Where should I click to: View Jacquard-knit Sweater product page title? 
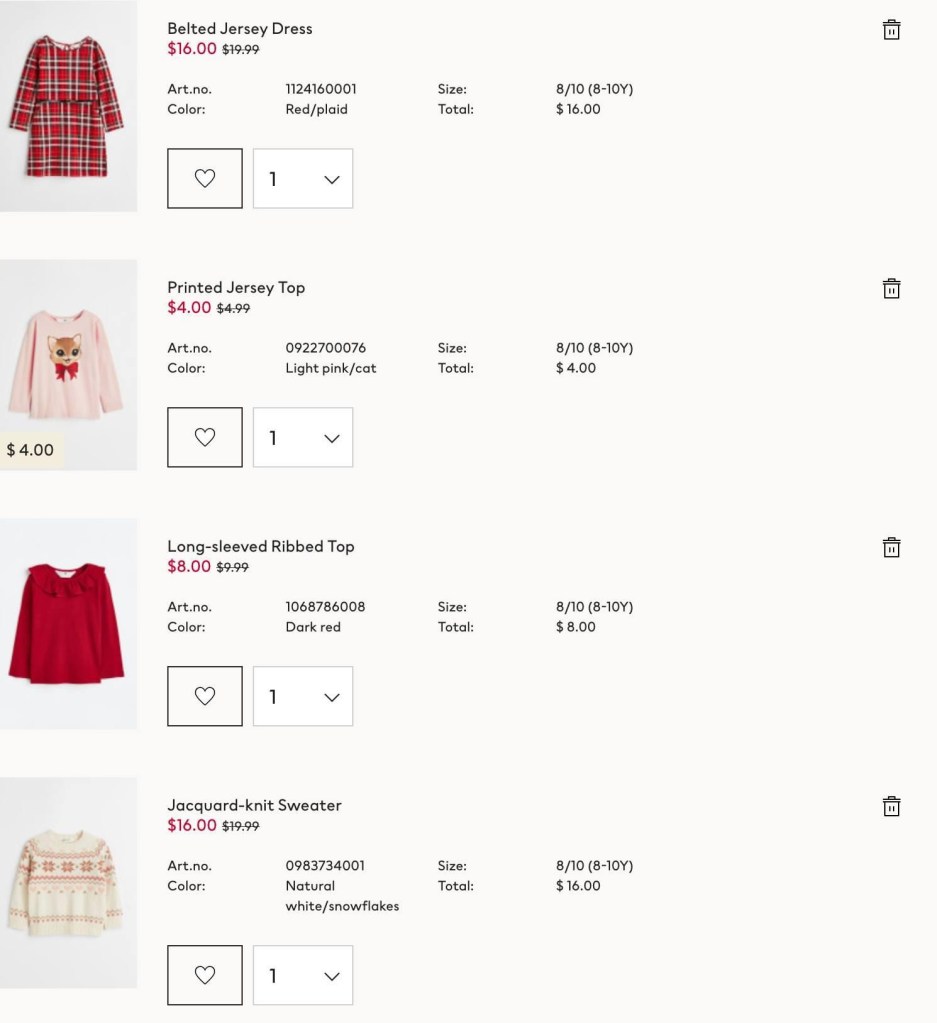[x=254, y=805]
